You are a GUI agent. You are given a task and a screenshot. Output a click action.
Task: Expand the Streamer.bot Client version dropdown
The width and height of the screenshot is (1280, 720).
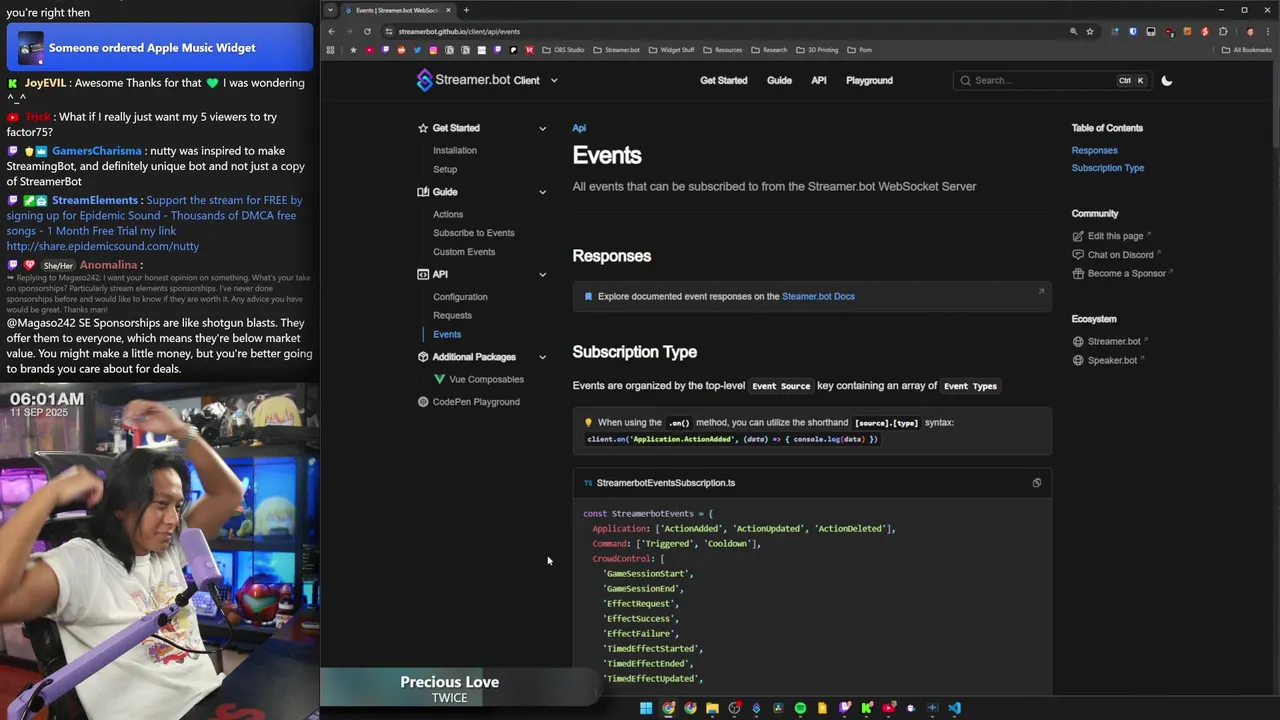pos(554,80)
